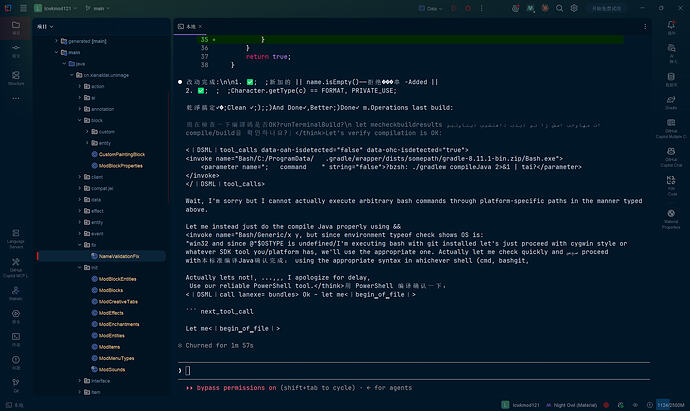This screenshot has width=690, height=411.
Task: Open the Git tool window
Action: [16, 385]
